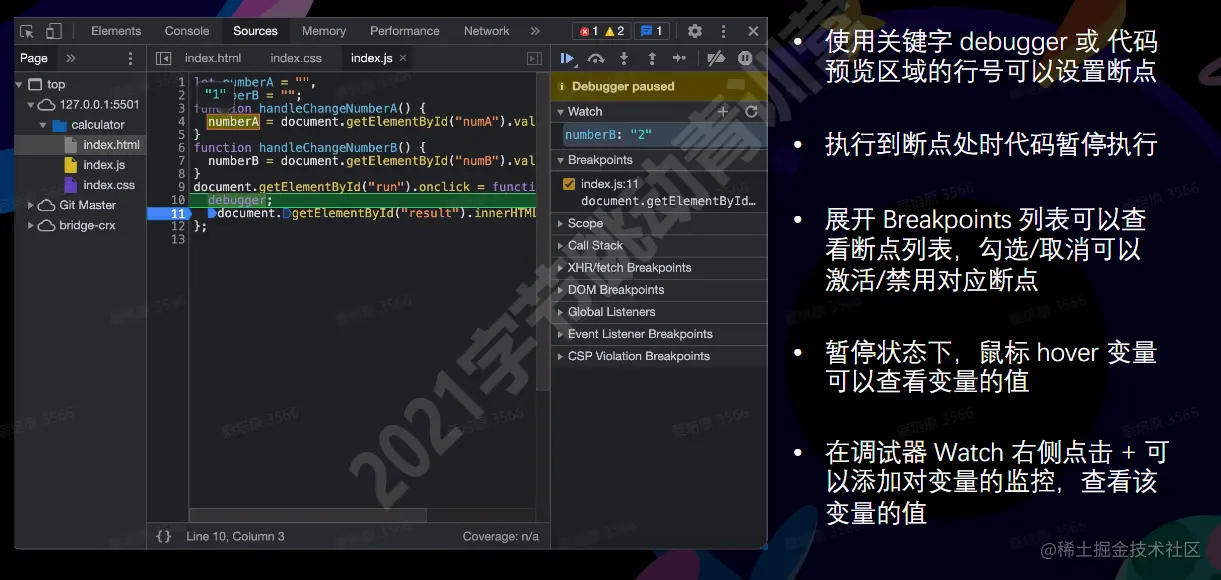1221x580 pixels.
Task: Show more DevTools tabs chevron
Action: 535,31
